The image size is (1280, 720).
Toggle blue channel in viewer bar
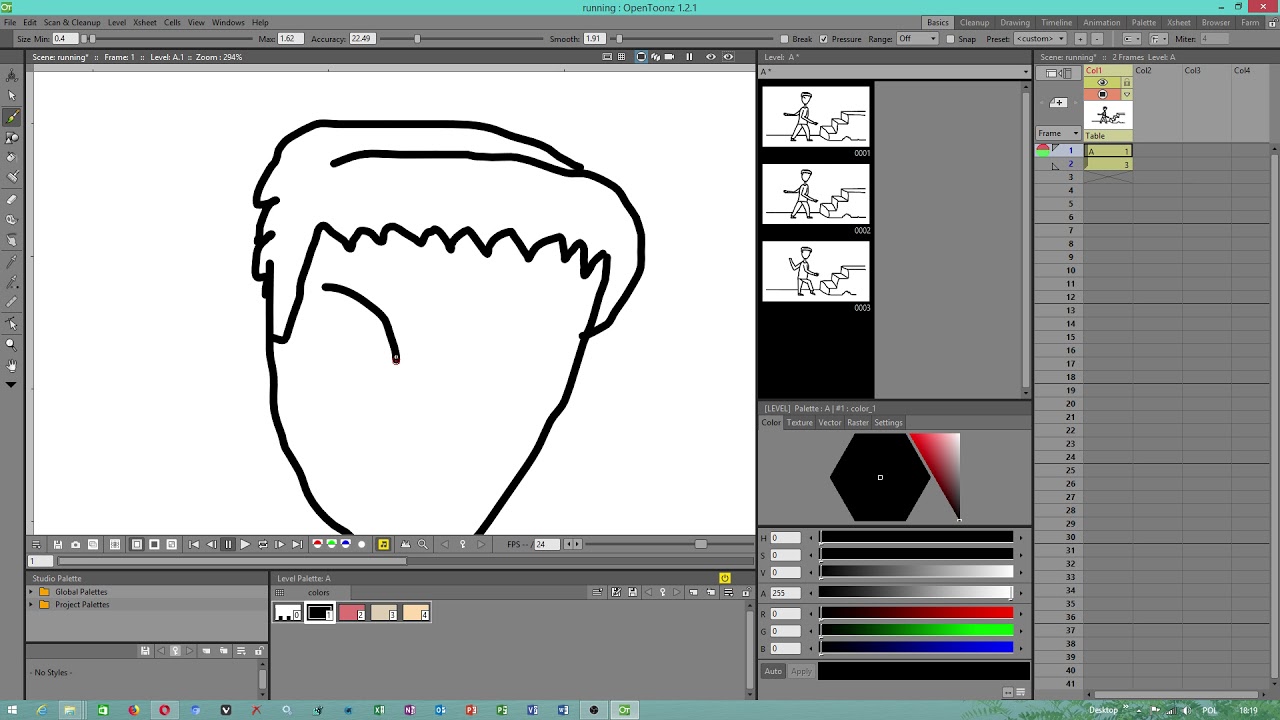point(345,544)
